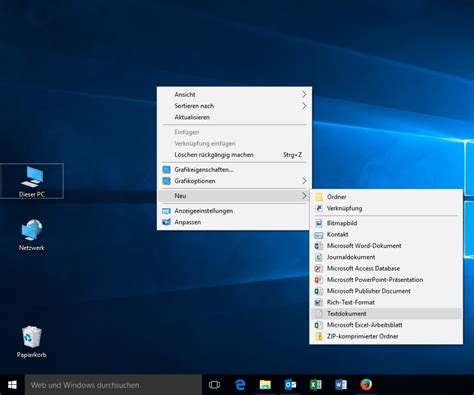Click the Word document icon in submenu
Viewport: 474px width, 395px height.
point(319,246)
